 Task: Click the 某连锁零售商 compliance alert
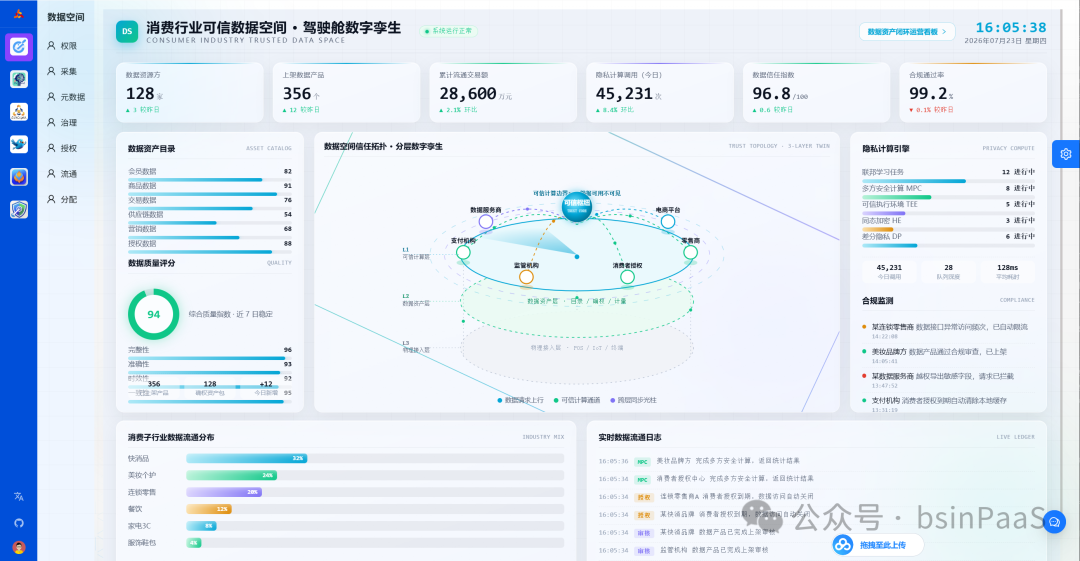(948, 331)
